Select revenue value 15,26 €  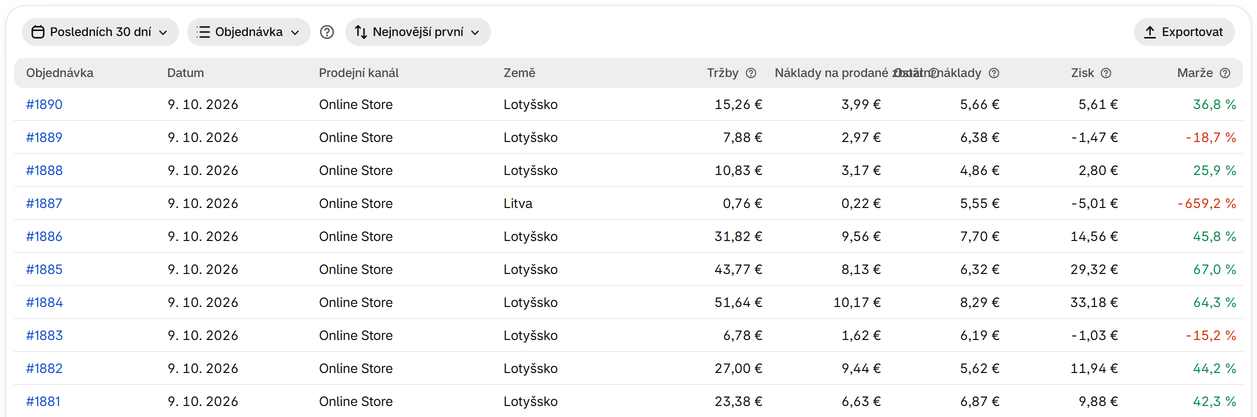coord(738,104)
